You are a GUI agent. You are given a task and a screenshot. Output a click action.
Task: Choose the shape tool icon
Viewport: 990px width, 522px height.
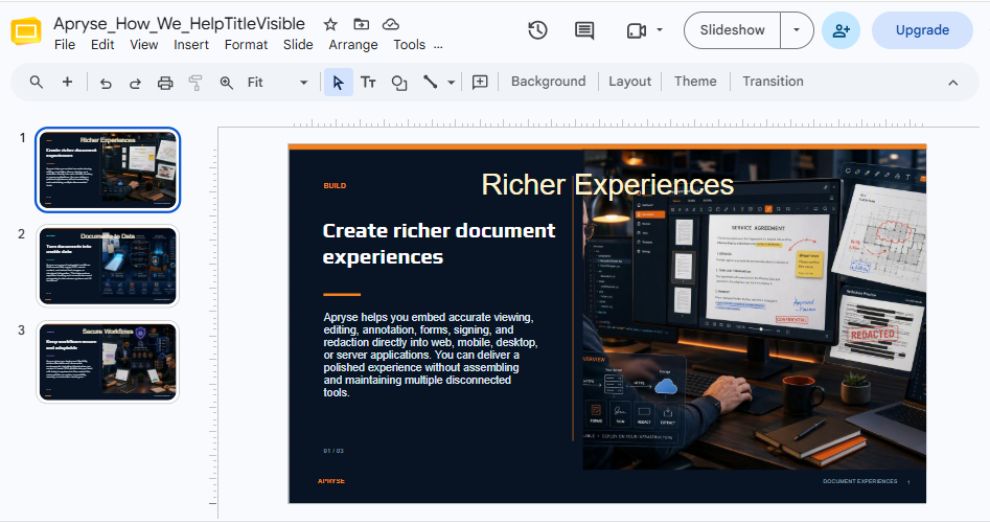tap(399, 83)
